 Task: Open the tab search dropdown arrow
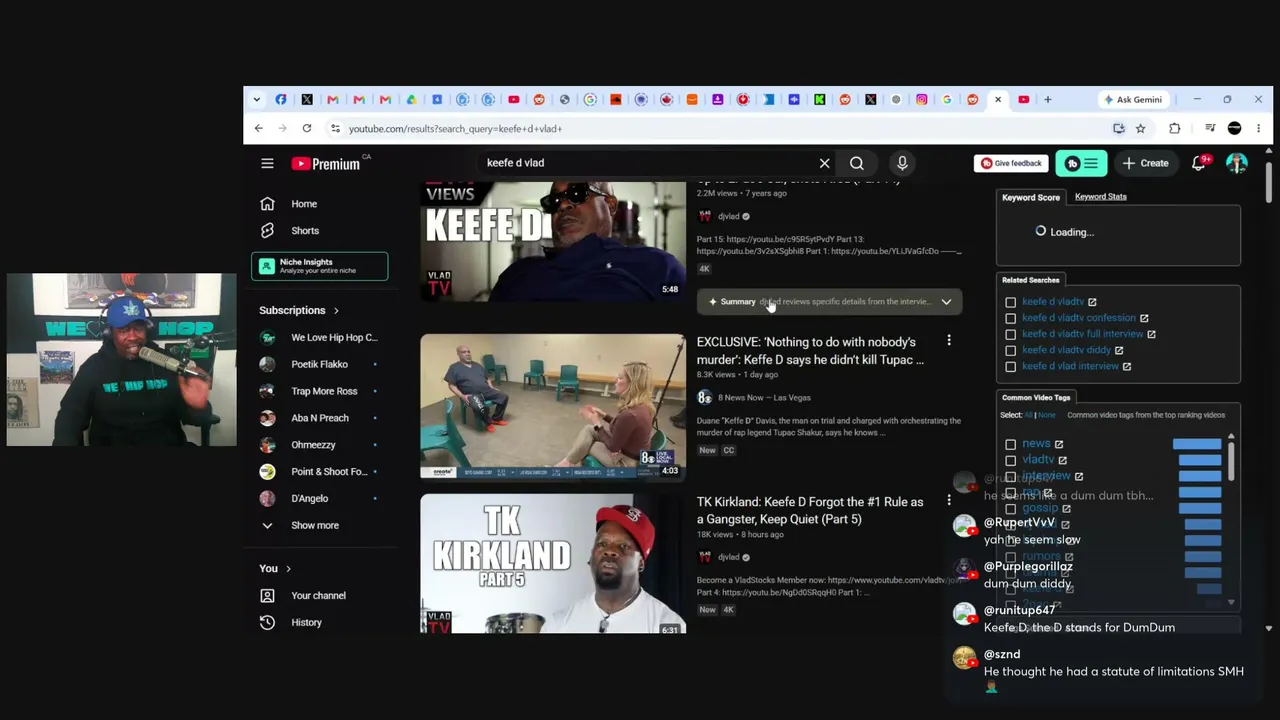[x=256, y=99]
